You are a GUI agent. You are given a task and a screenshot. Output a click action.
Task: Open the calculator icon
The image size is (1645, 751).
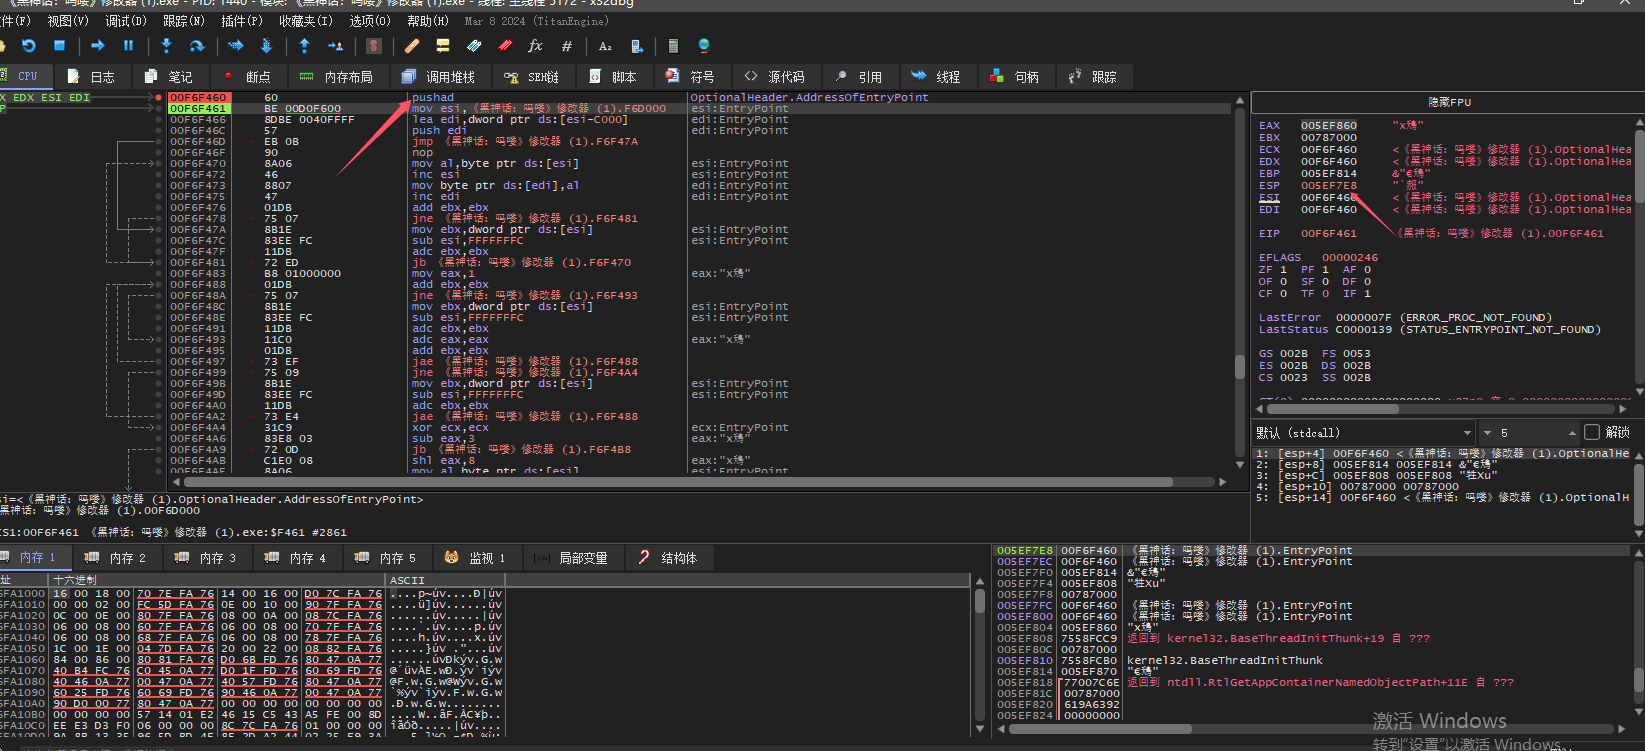673,46
